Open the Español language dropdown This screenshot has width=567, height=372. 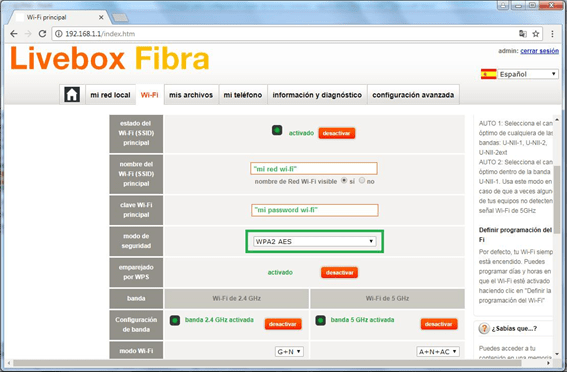pos(528,74)
